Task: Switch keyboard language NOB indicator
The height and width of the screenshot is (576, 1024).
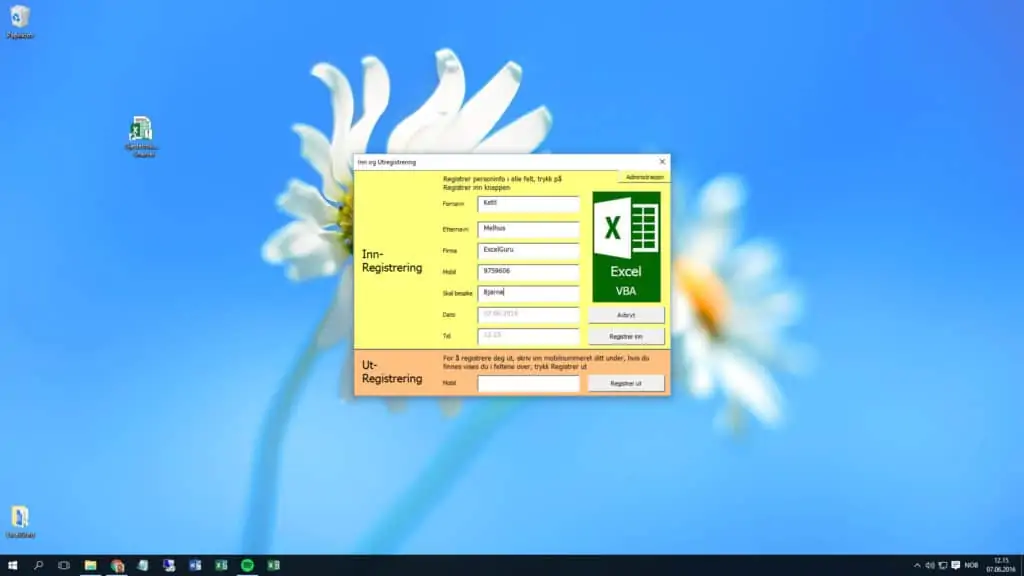Action: [971, 566]
